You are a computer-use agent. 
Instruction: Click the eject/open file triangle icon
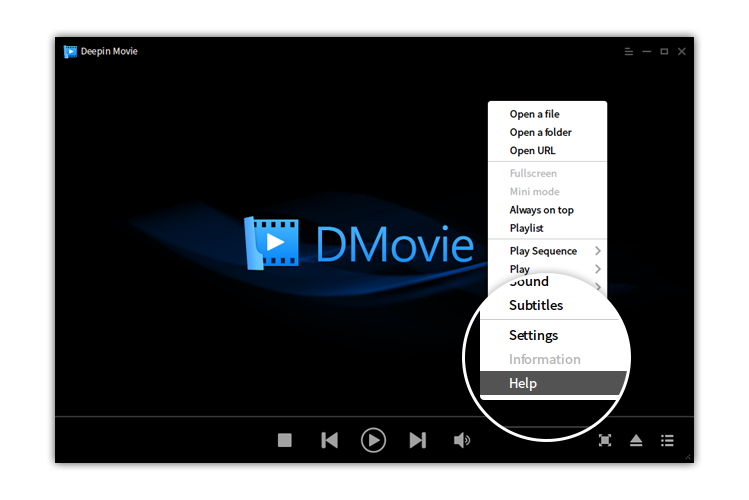click(636, 440)
